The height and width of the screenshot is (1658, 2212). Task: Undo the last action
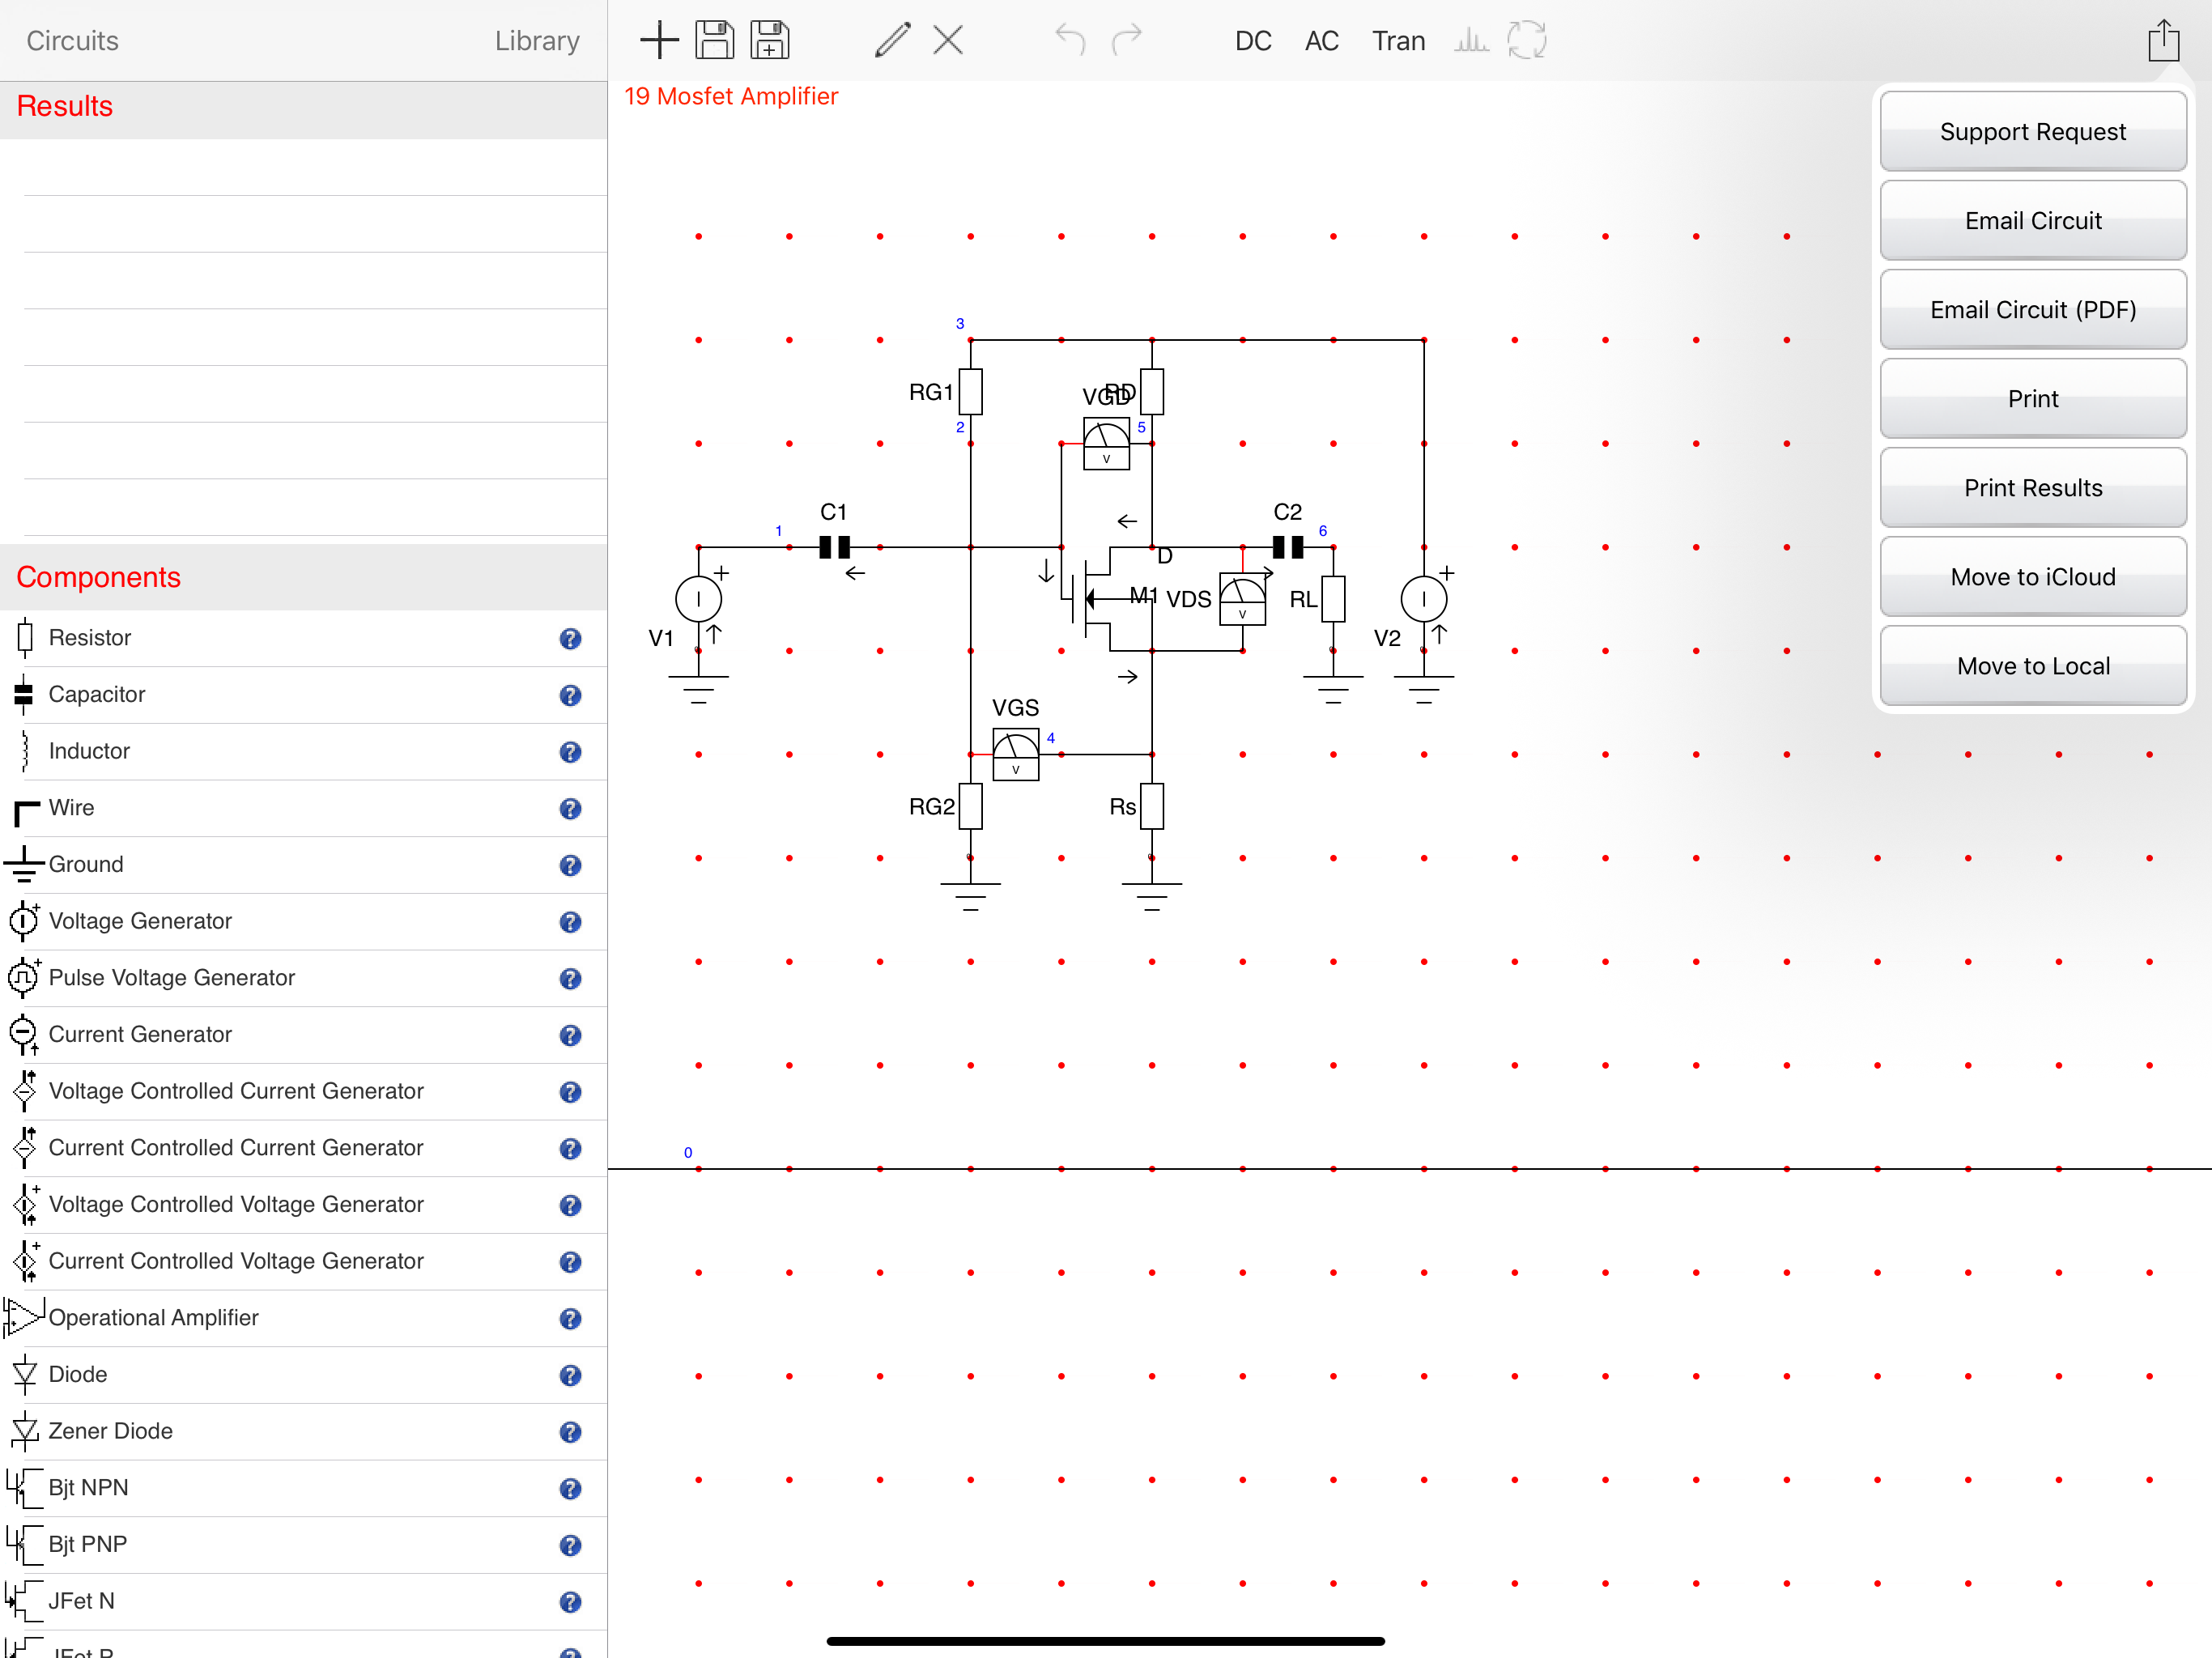[1070, 41]
